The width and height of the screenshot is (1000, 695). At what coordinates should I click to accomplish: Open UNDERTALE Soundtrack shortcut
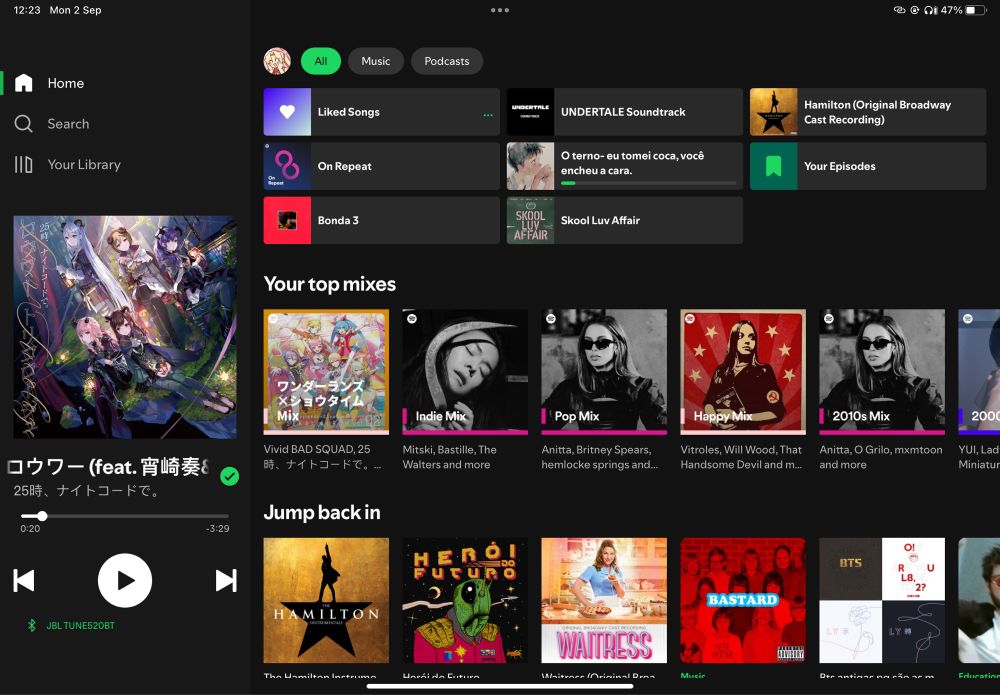[x=624, y=112]
